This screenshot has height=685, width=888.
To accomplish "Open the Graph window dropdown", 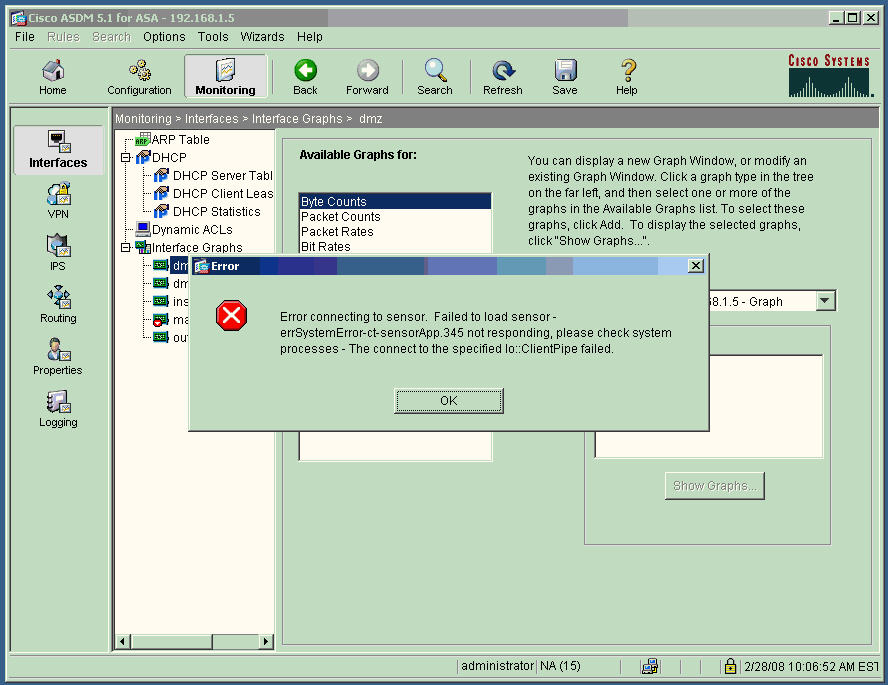I will pos(824,300).
